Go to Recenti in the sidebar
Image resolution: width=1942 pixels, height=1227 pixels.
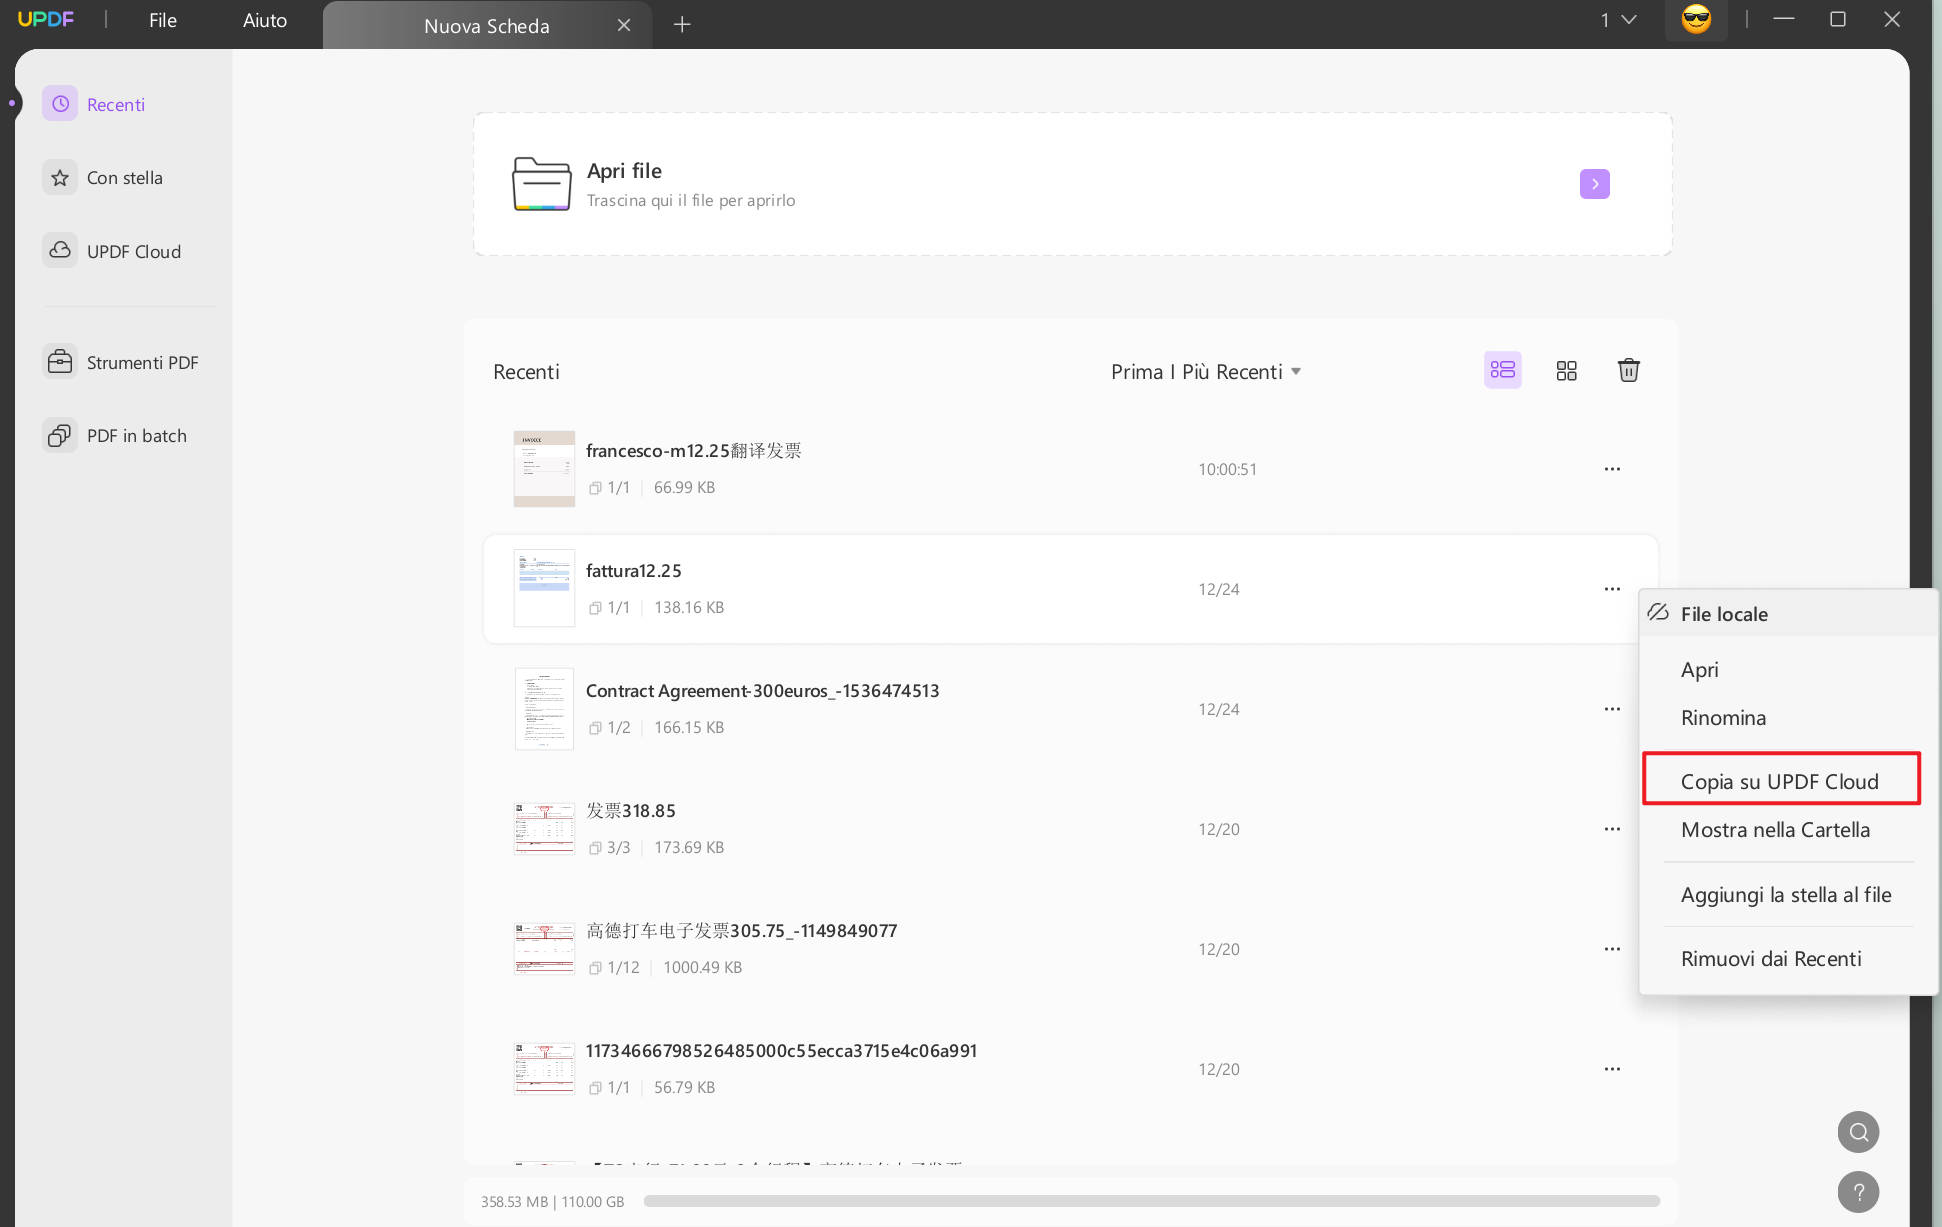116,105
